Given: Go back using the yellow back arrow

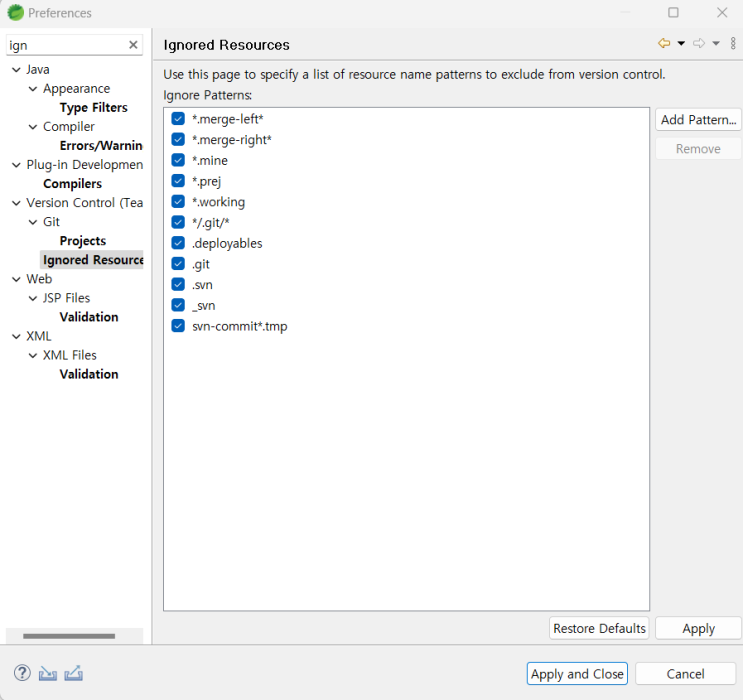Looking at the screenshot, I should click(664, 43).
